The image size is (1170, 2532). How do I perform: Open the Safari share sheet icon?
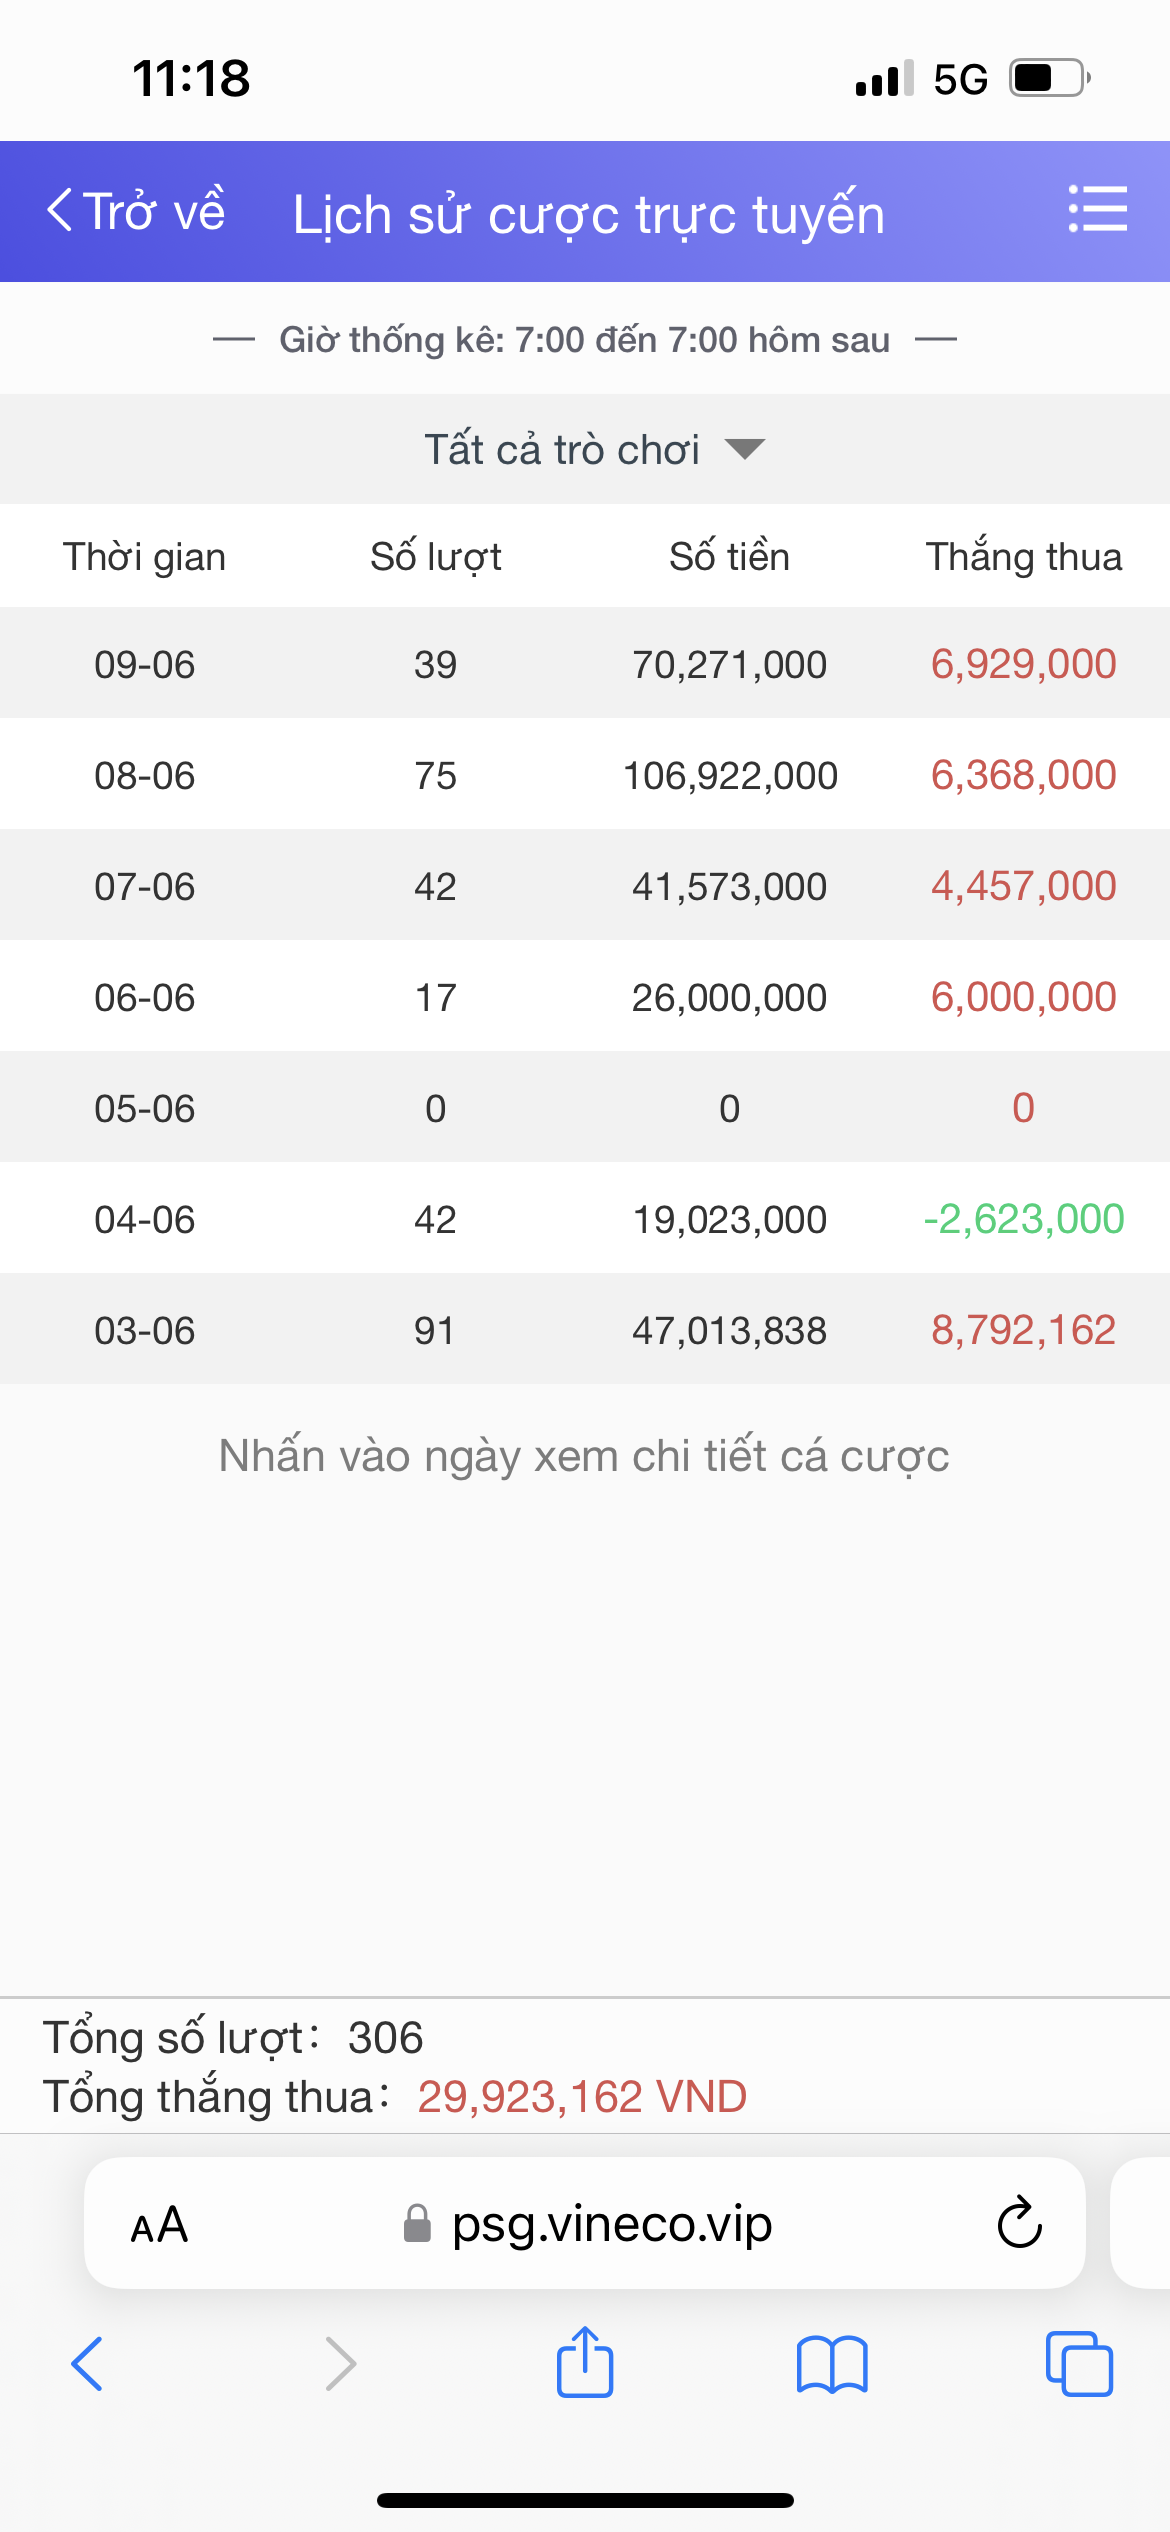(x=585, y=2362)
